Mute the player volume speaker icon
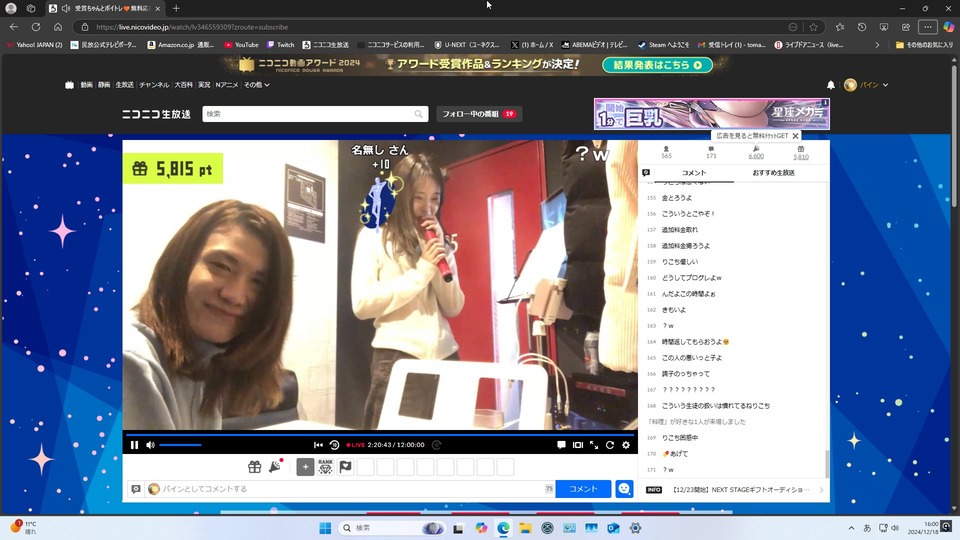Image resolution: width=960 pixels, height=540 pixels. [x=151, y=445]
